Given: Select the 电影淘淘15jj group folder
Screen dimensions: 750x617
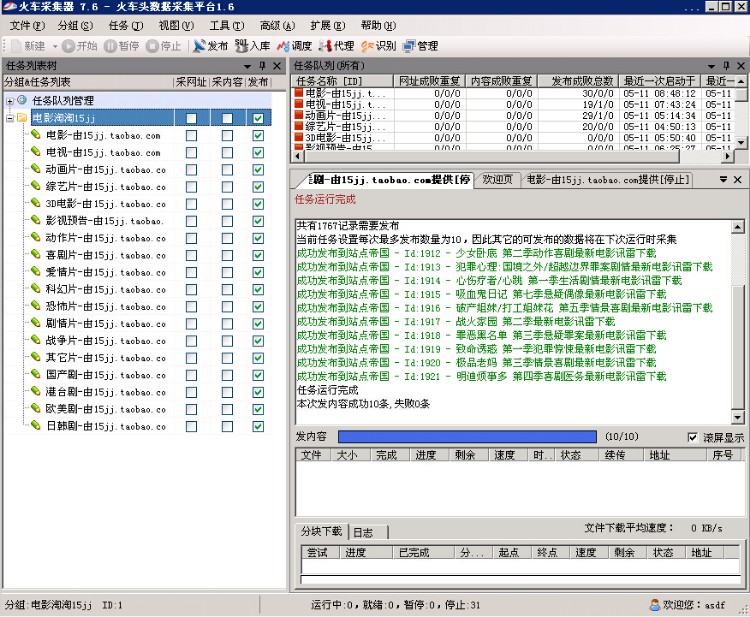Looking at the screenshot, I should 64,118.
